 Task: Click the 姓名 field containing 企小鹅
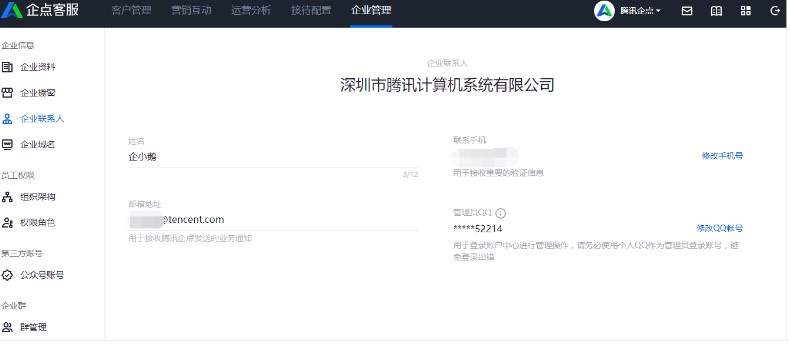coord(273,157)
